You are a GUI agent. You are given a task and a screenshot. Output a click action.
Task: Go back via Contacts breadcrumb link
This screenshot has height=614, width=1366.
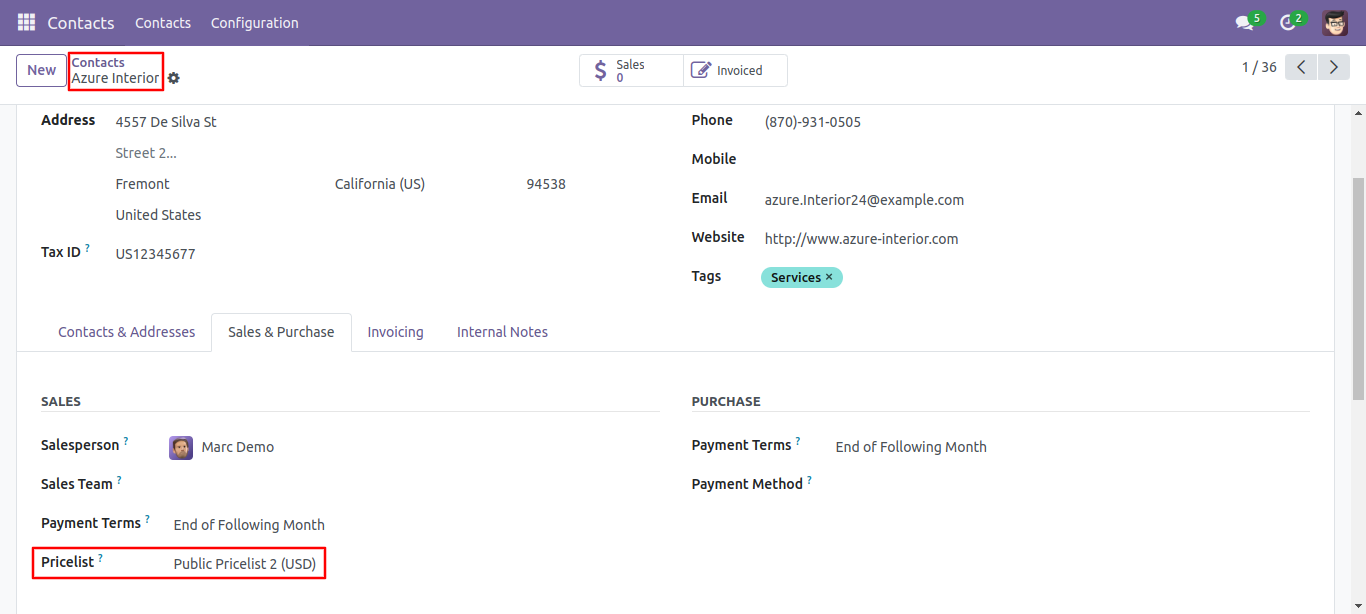(98, 62)
